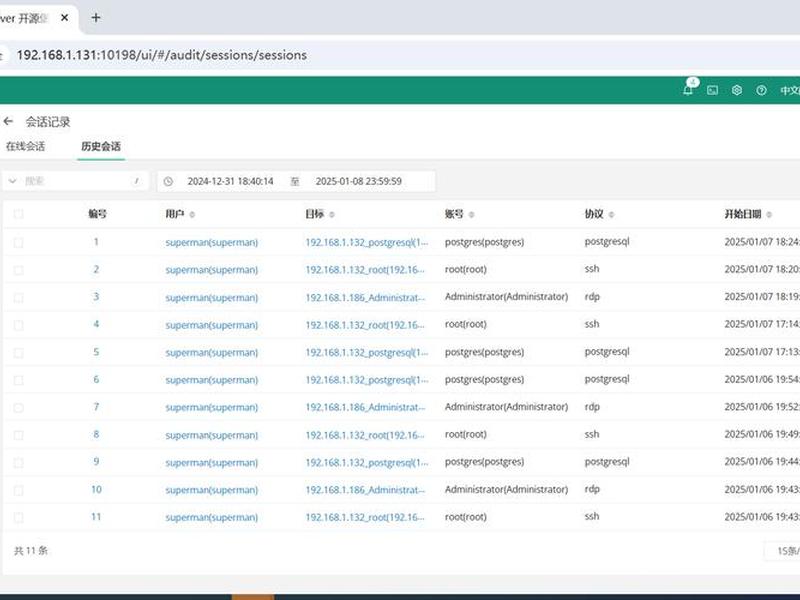This screenshot has height=600, width=800.
Task: Check the checkbox for session row 1
Action: (19, 243)
